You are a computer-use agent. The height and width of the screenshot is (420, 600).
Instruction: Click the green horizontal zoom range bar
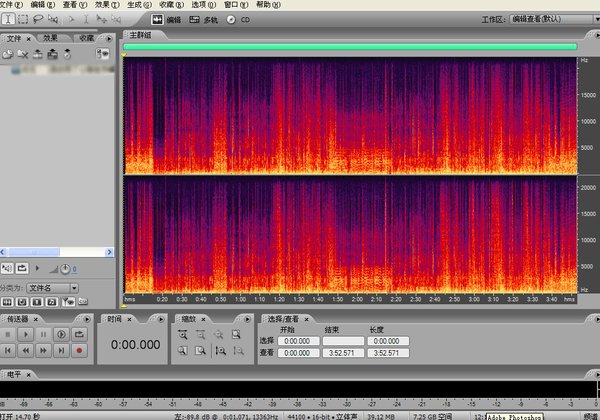350,47
